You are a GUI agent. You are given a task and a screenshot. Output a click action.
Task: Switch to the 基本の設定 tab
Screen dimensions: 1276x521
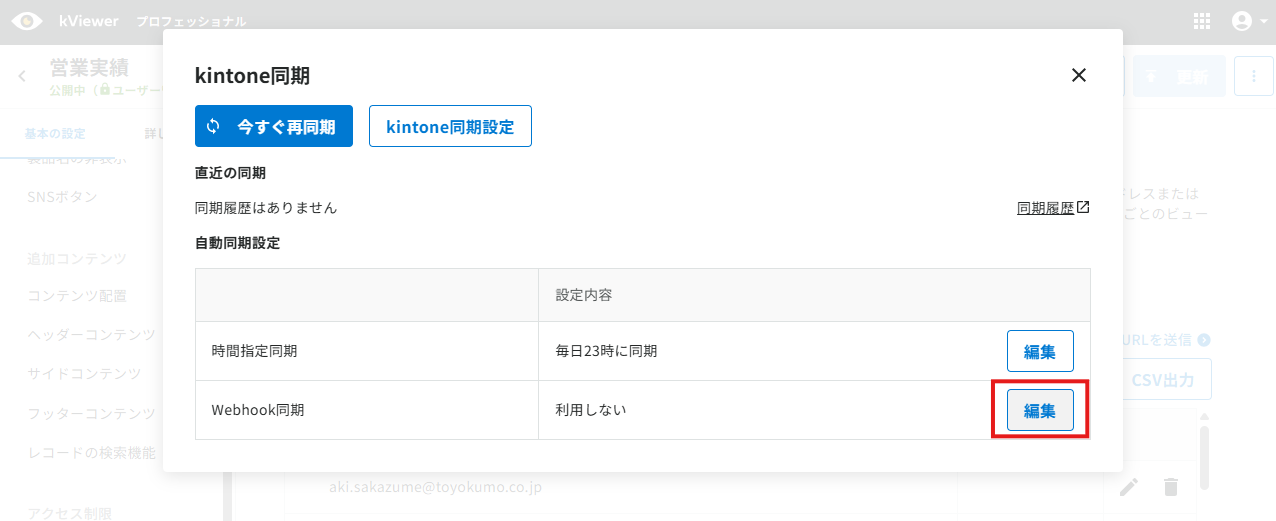coord(55,133)
